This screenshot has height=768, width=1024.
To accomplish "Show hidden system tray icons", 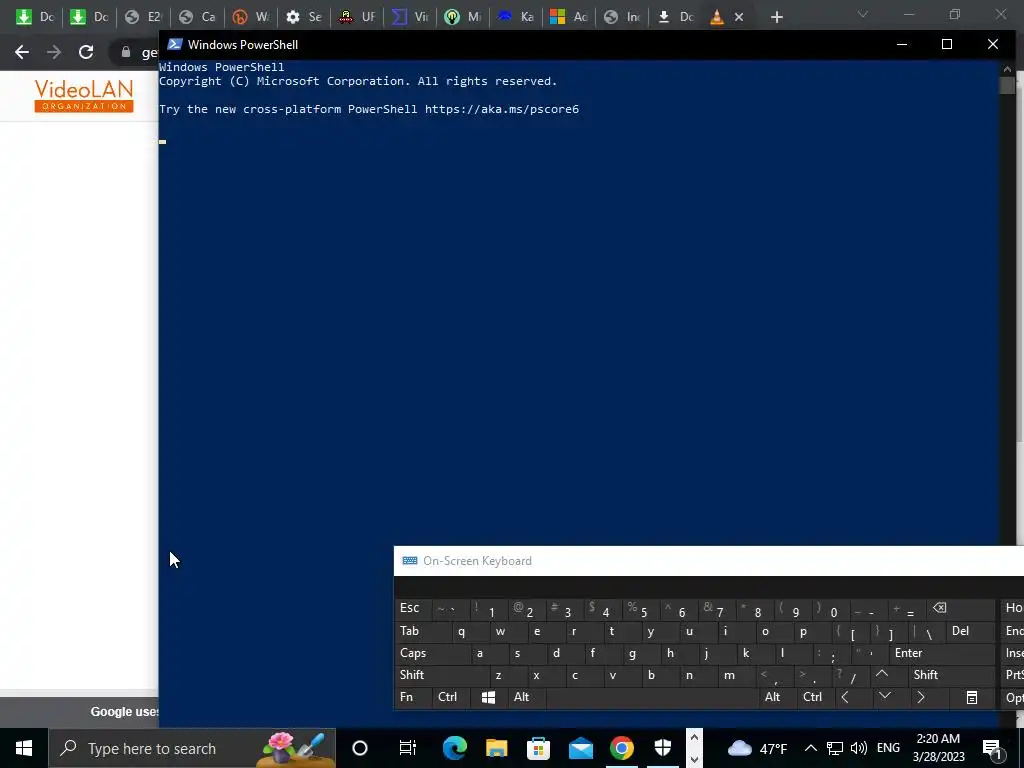I will pyautogui.click(x=810, y=748).
